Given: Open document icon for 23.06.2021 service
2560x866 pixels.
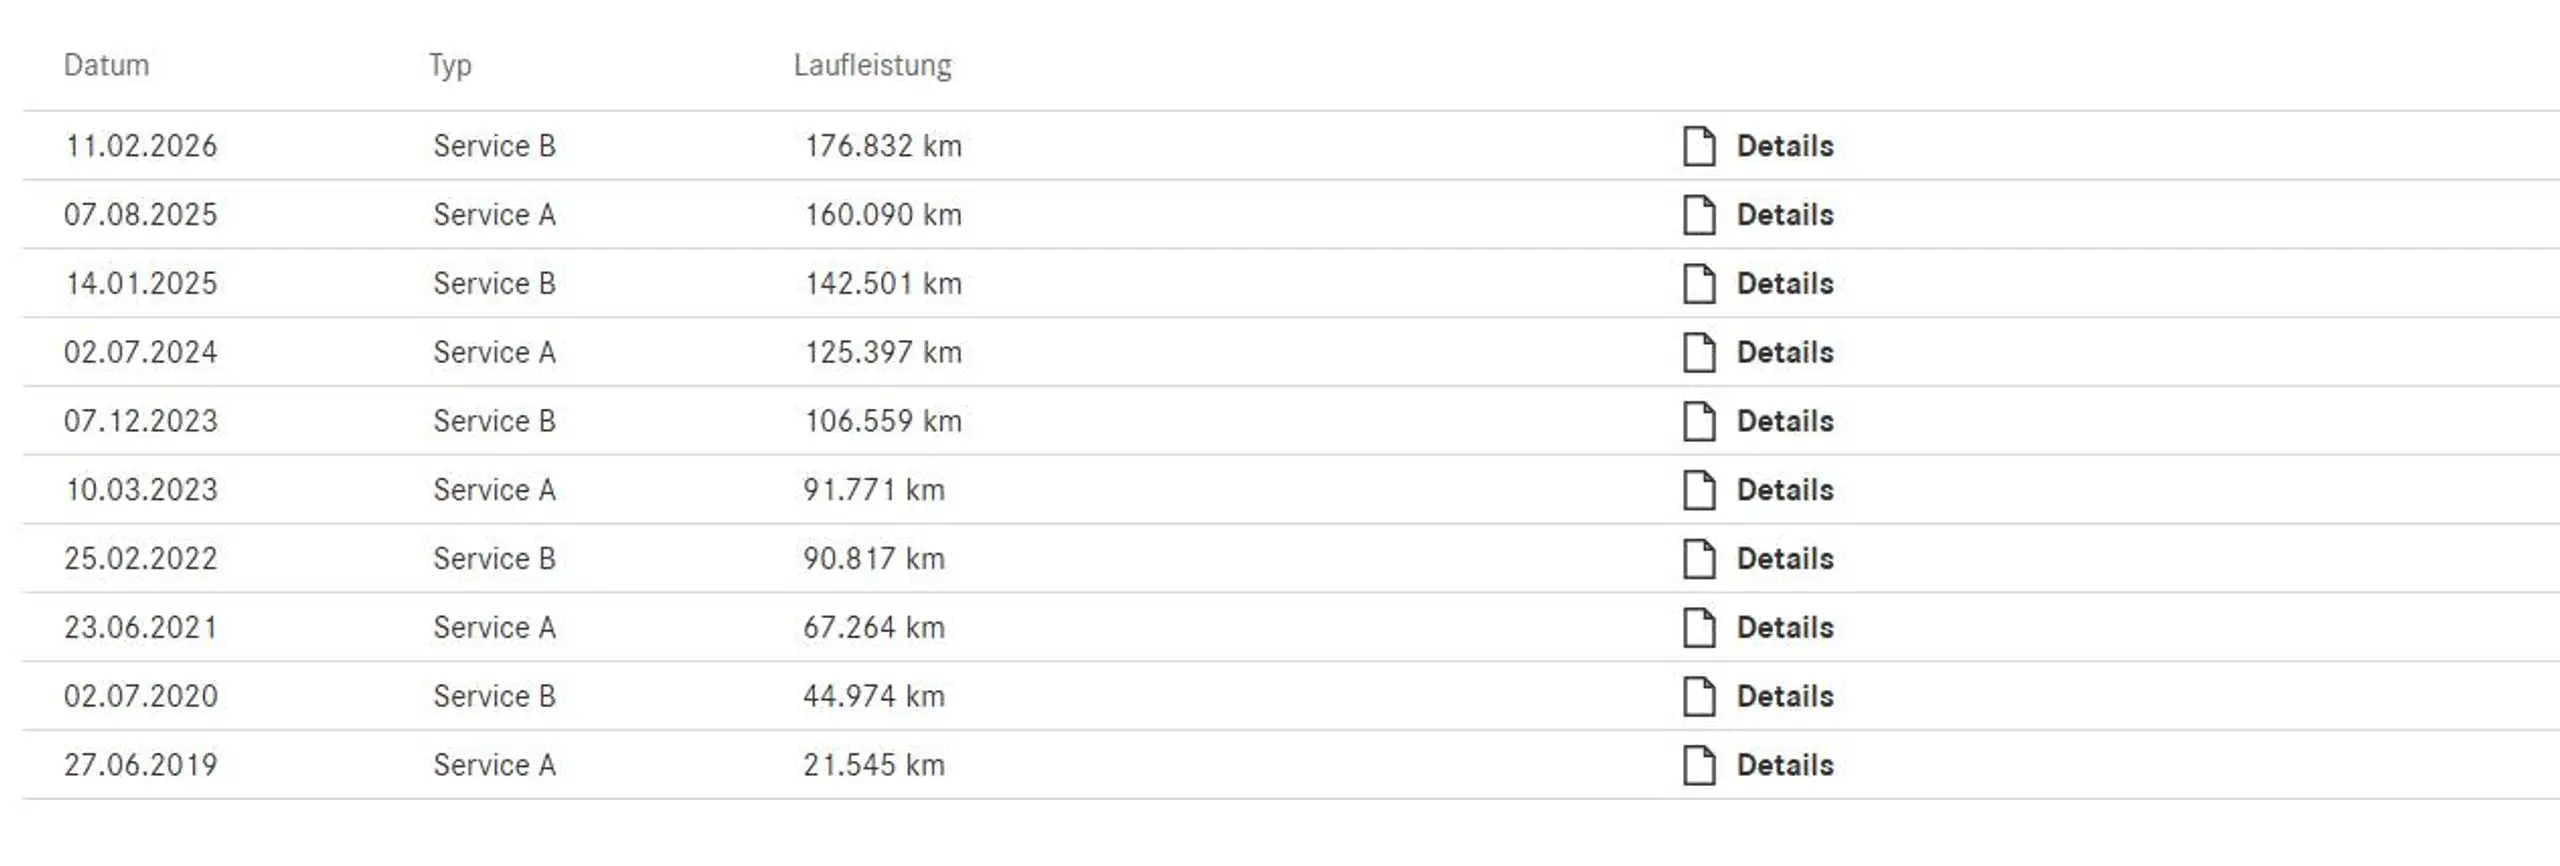Looking at the screenshot, I should pyautogui.click(x=1698, y=628).
